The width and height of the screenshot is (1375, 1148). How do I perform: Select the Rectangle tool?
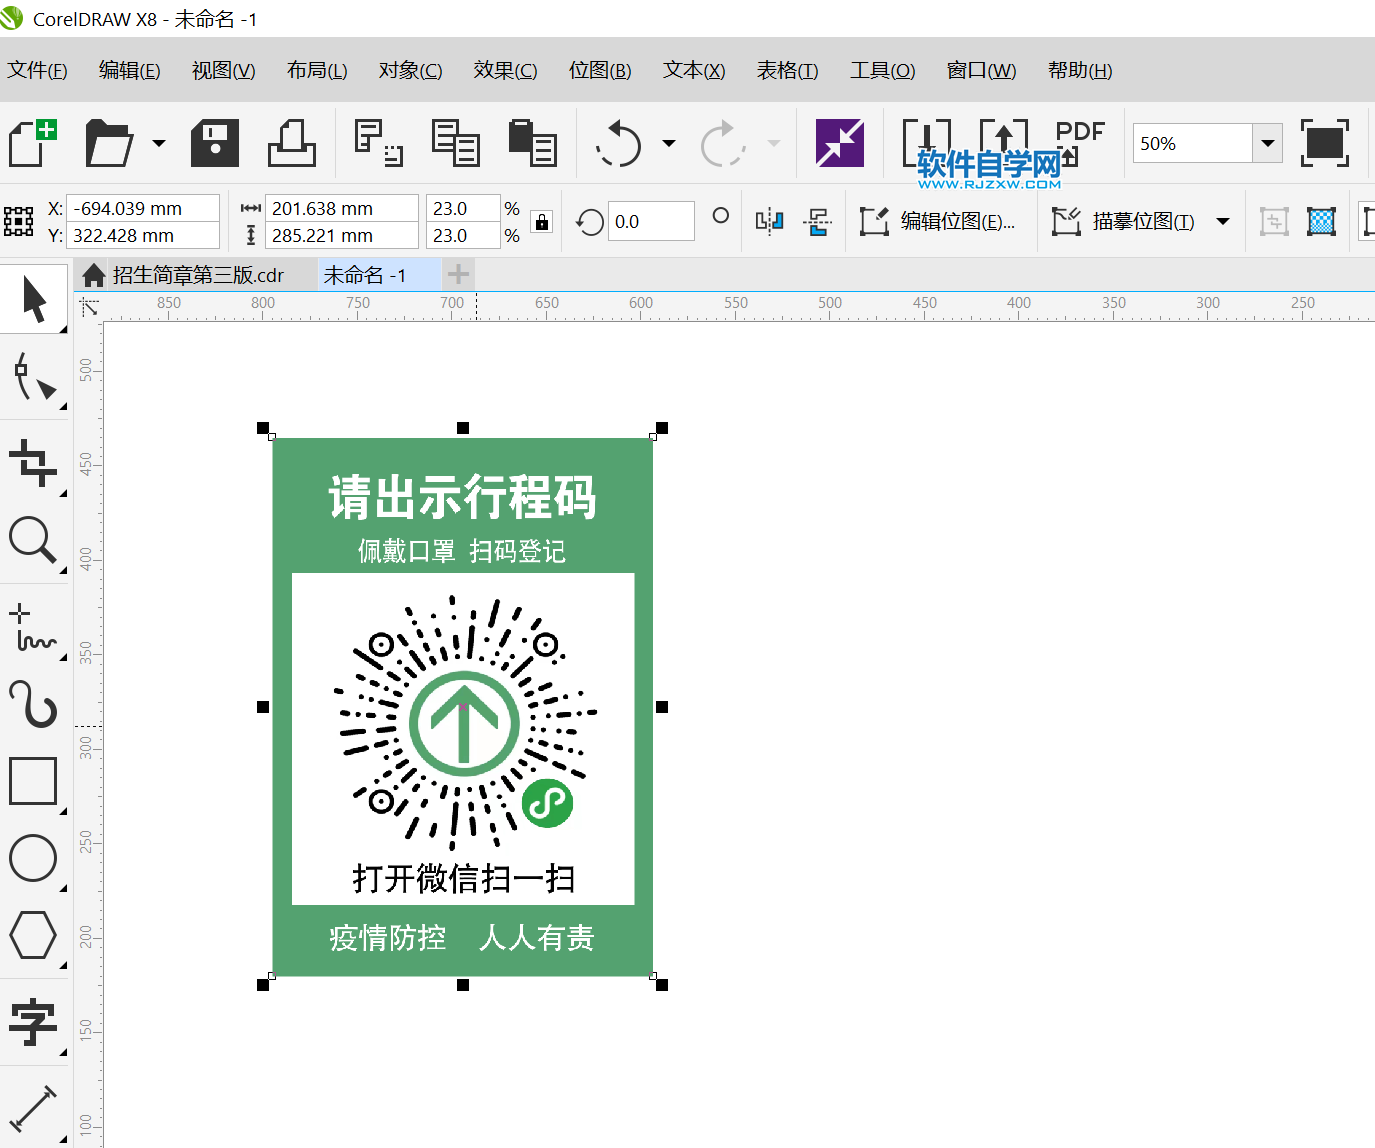pyautogui.click(x=33, y=781)
